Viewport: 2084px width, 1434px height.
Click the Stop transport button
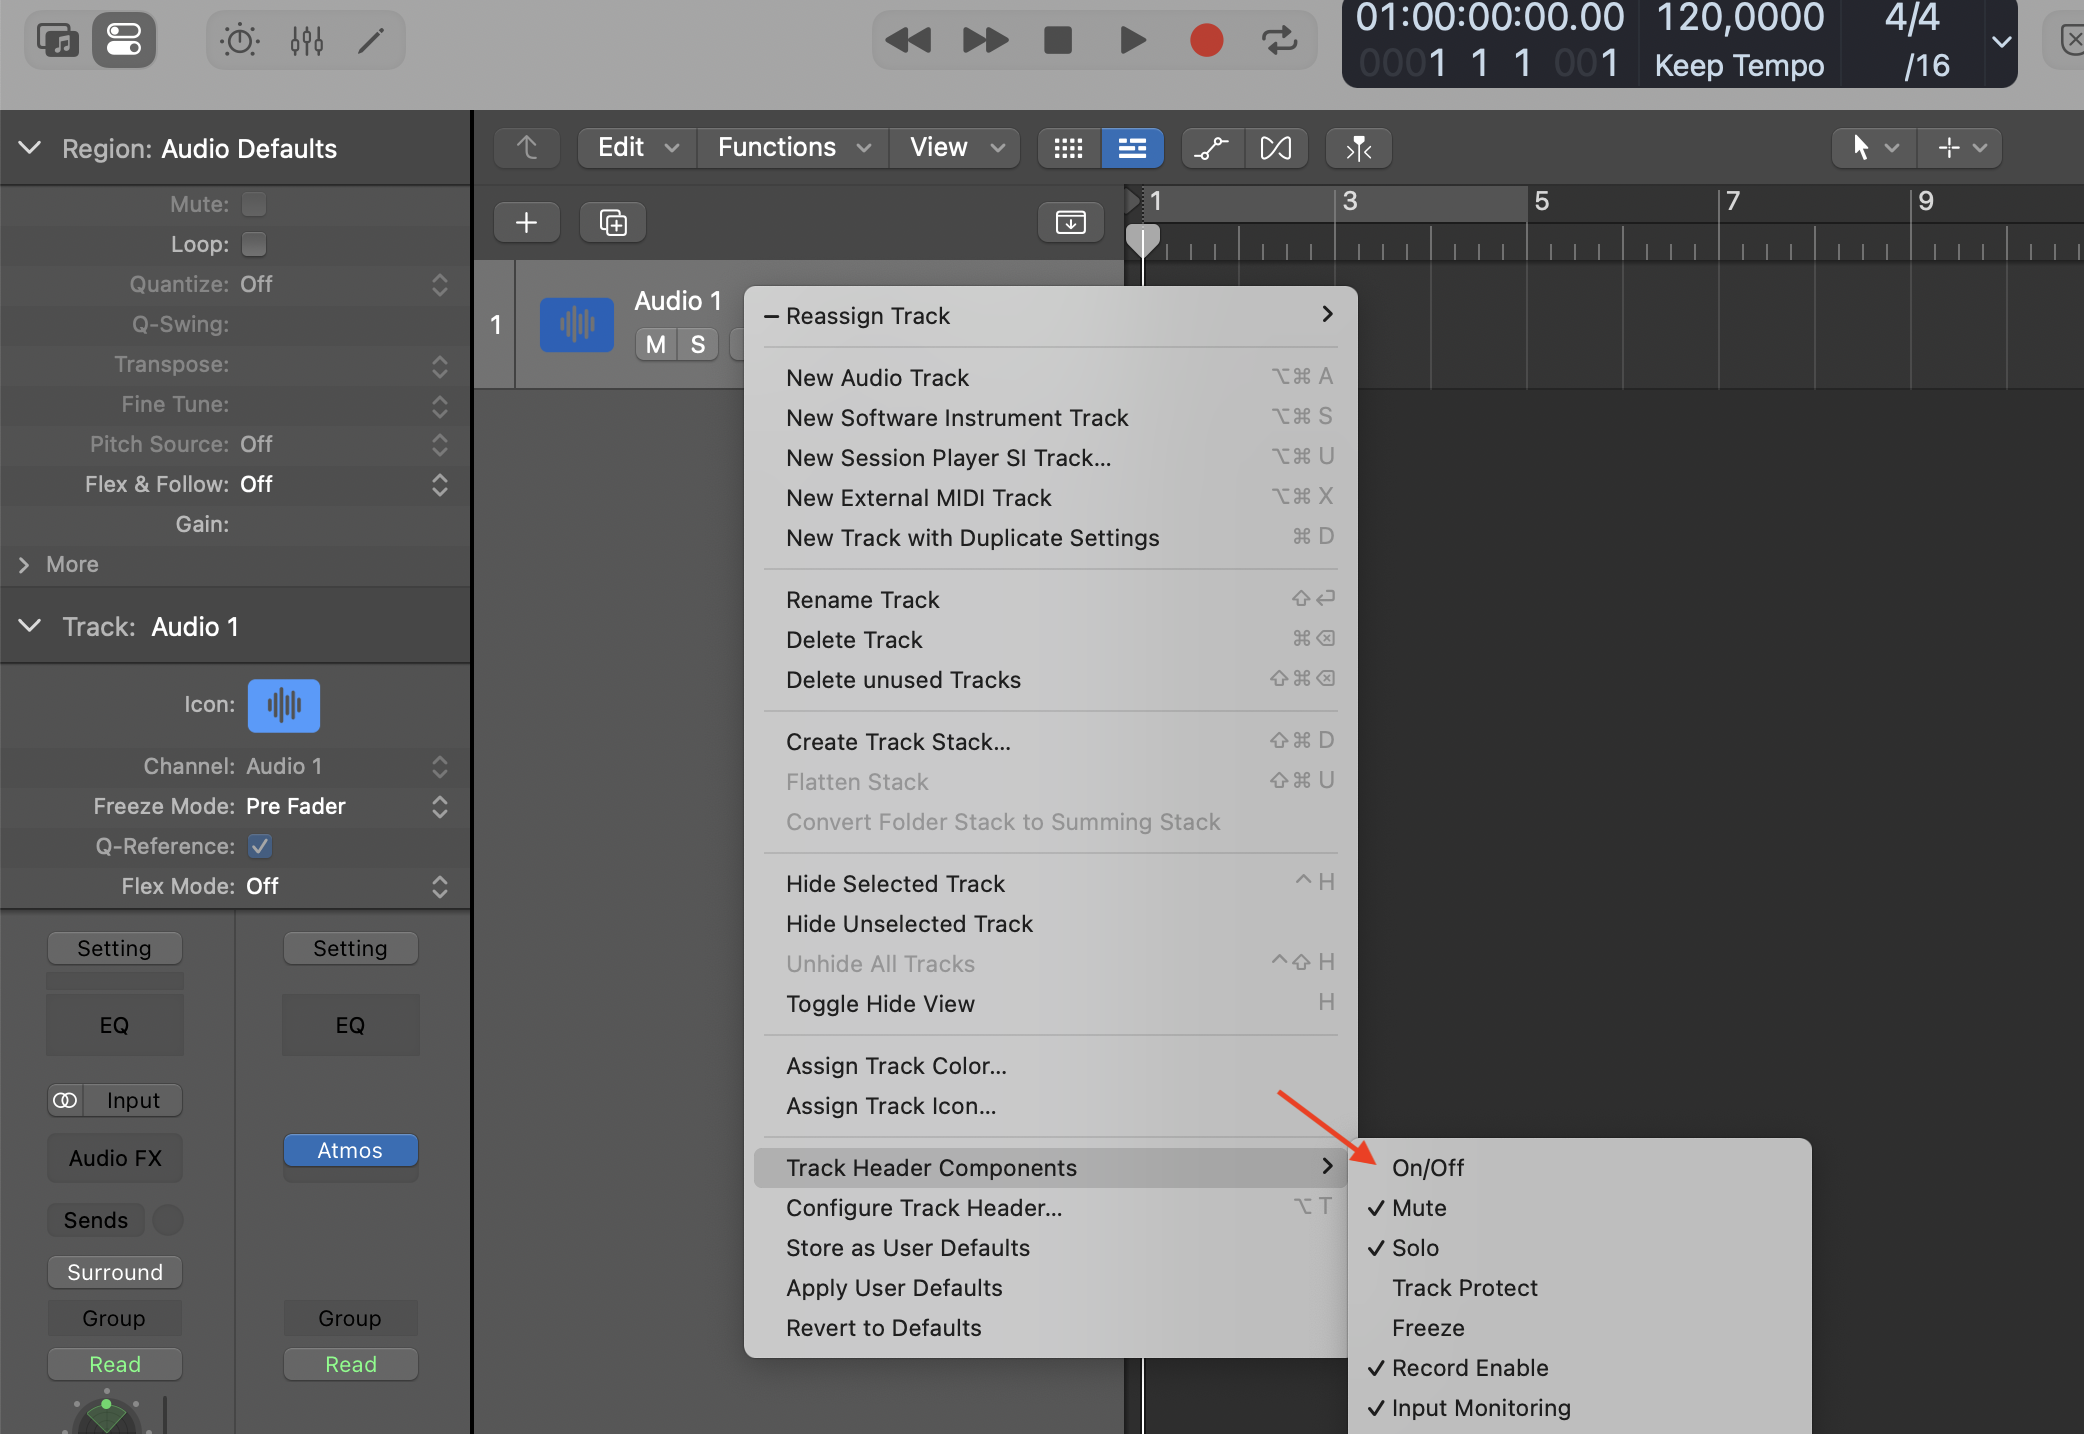click(x=1058, y=40)
